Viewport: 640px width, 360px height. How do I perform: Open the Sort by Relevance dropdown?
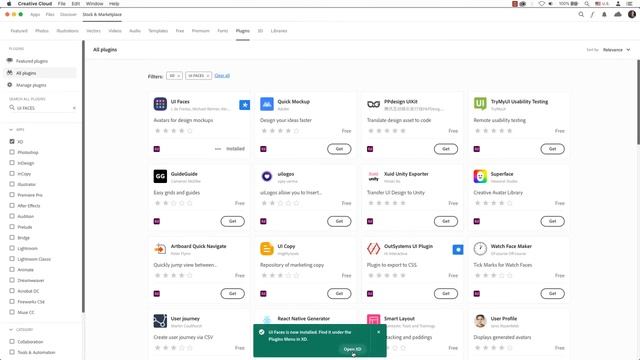coord(616,50)
